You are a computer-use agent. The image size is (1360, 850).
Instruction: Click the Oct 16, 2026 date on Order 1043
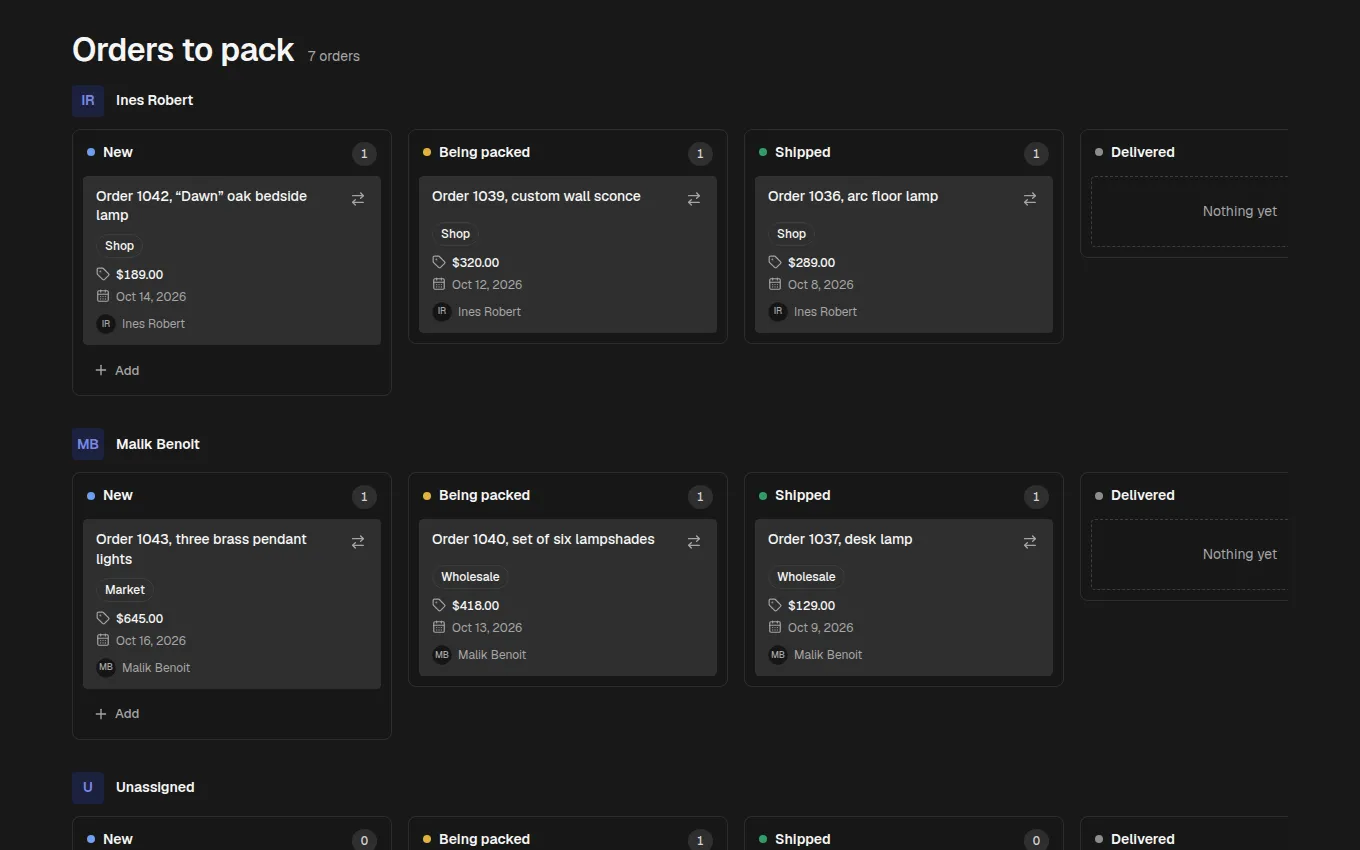(151, 640)
